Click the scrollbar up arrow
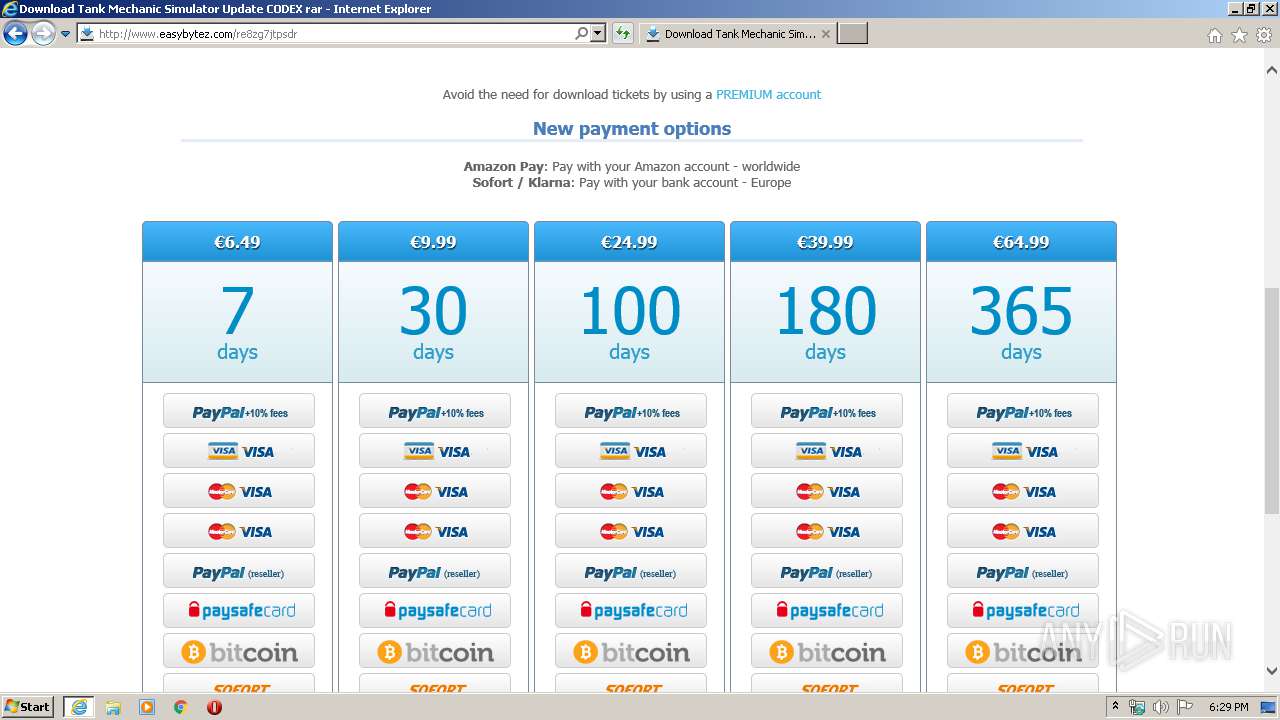This screenshot has width=1280, height=720. [1272, 71]
